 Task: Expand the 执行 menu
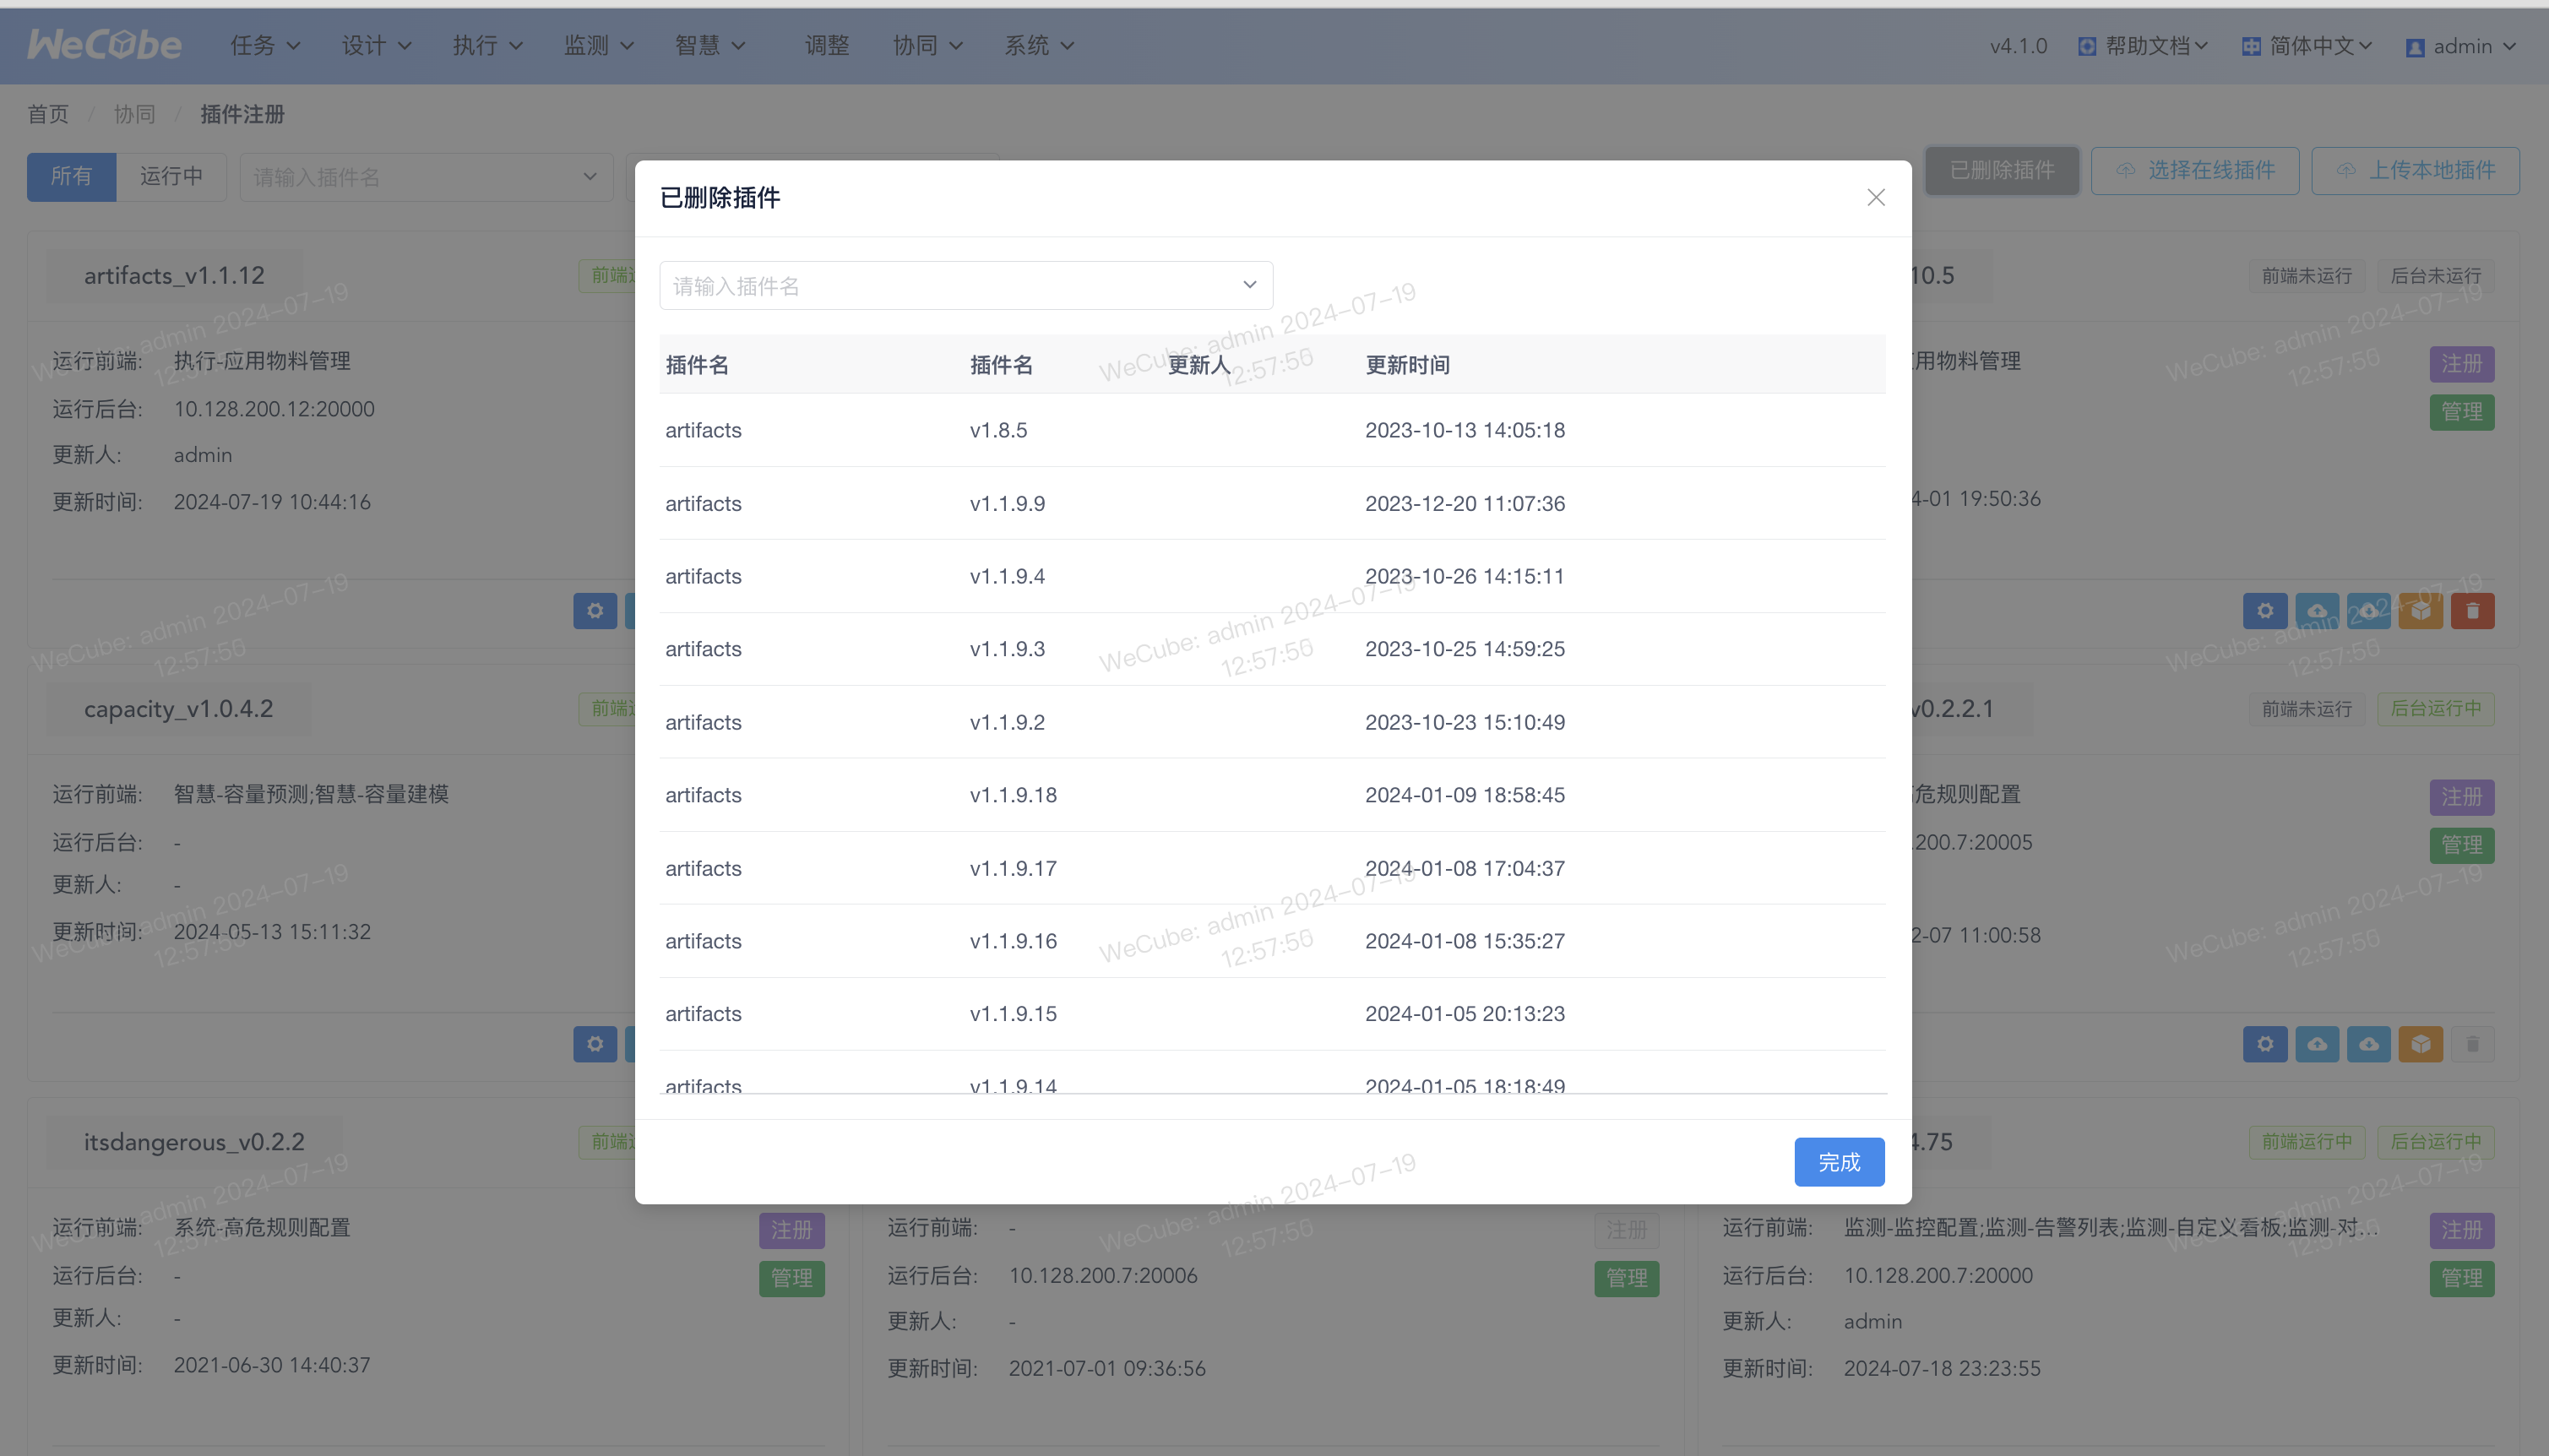click(487, 45)
